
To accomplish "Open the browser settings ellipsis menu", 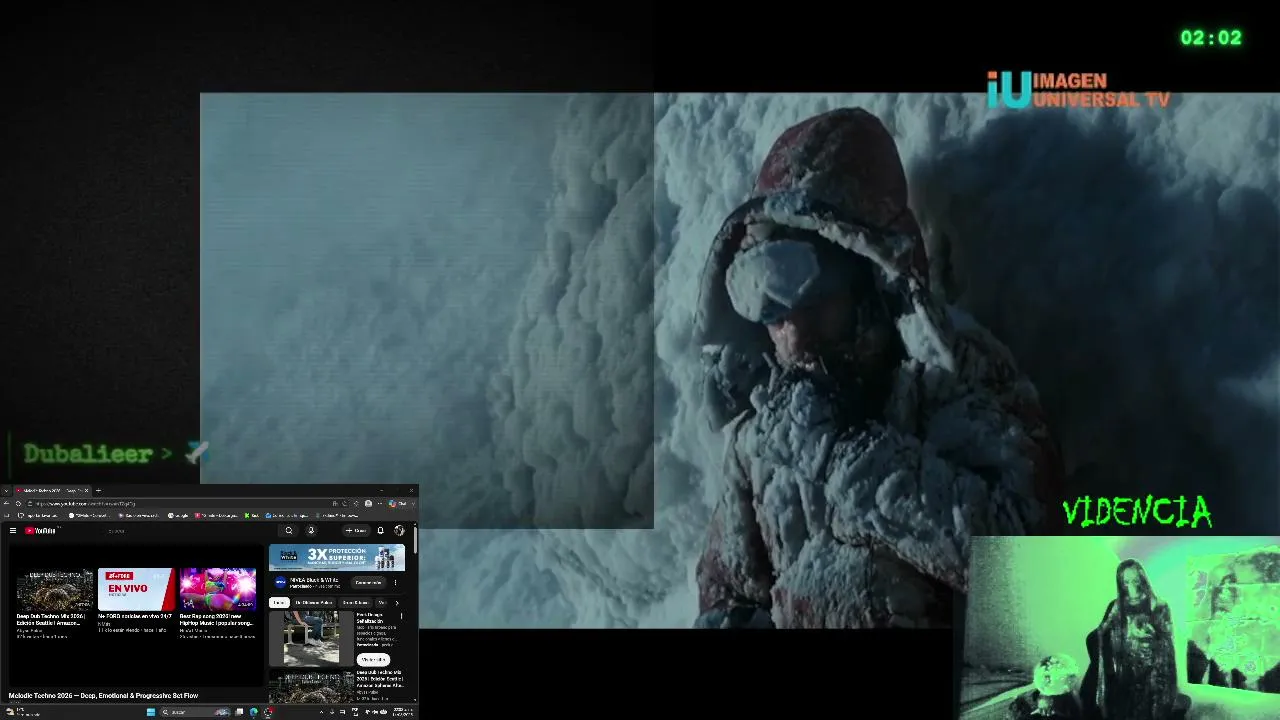I will pyautogui.click(x=380, y=503).
